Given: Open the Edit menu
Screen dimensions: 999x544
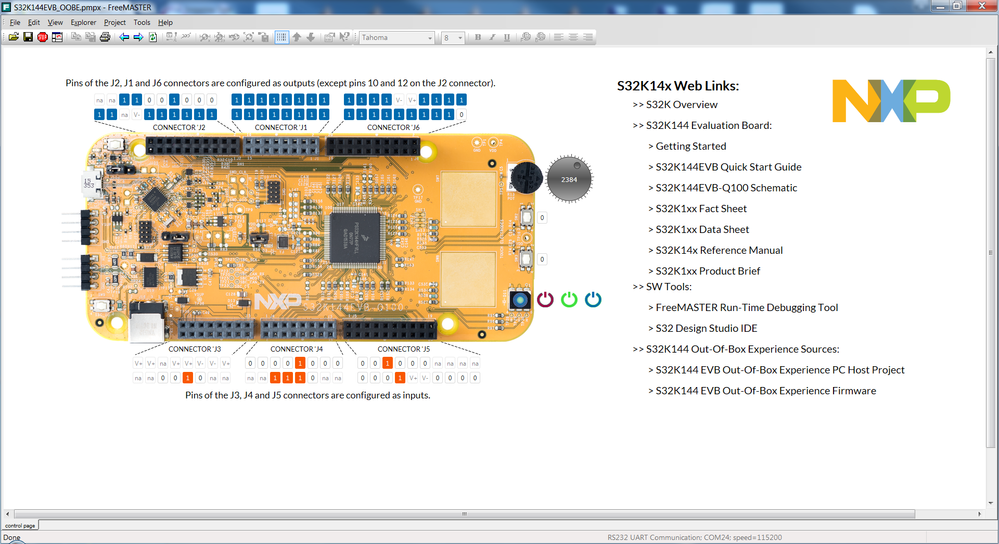Looking at the screenshot, I should tap(34, 22).
